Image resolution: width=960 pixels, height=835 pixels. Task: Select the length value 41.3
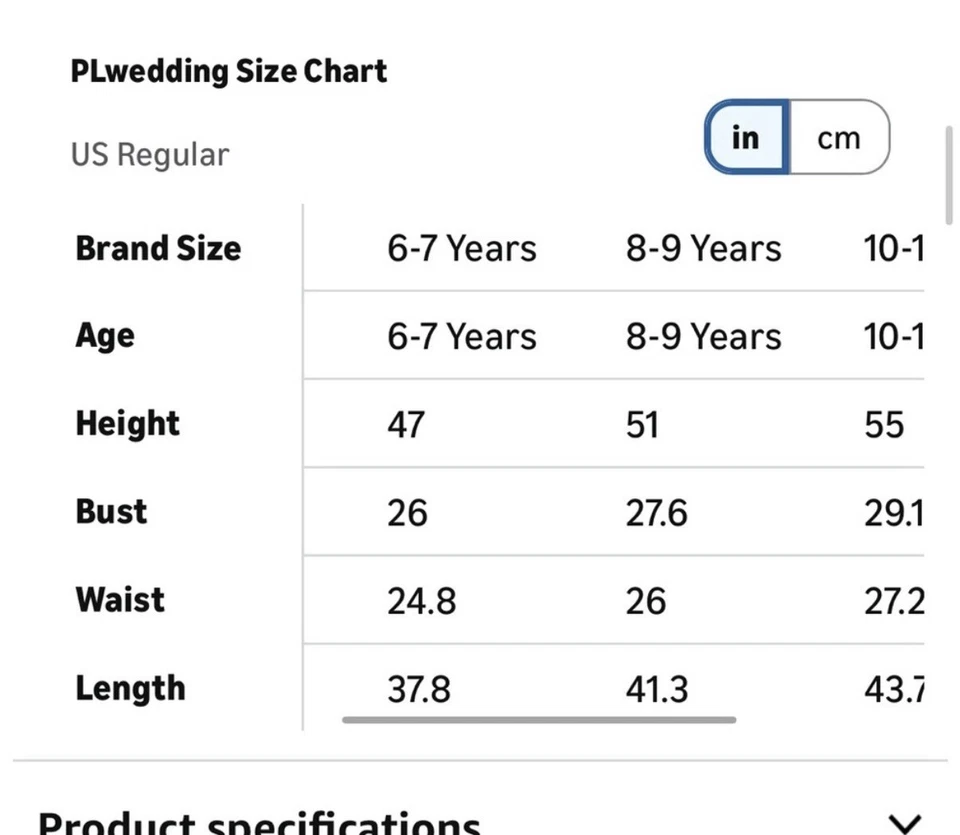tap(657, 689)
